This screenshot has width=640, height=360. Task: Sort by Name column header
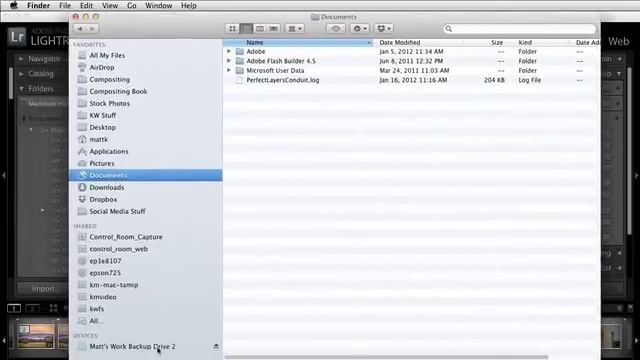[x=298, y=42]
